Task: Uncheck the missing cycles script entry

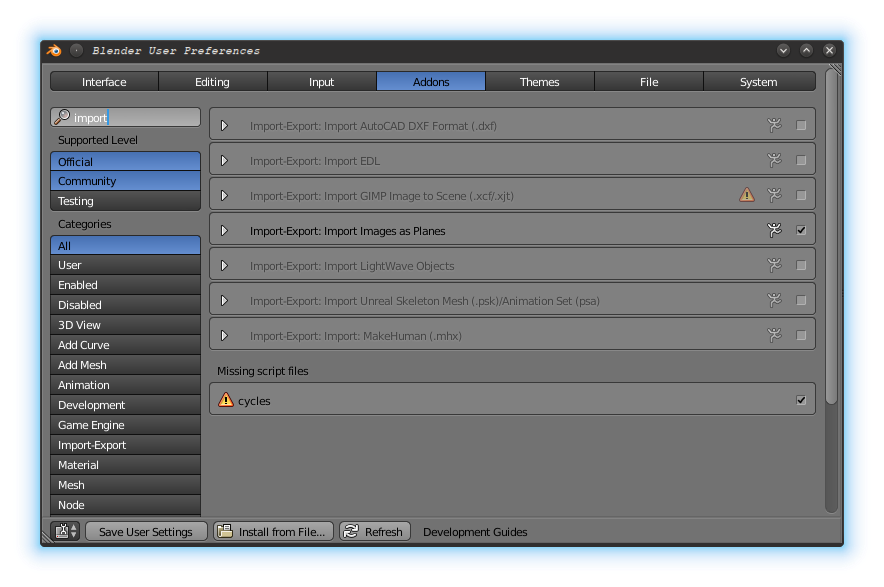Action: (x=801, y=400)
